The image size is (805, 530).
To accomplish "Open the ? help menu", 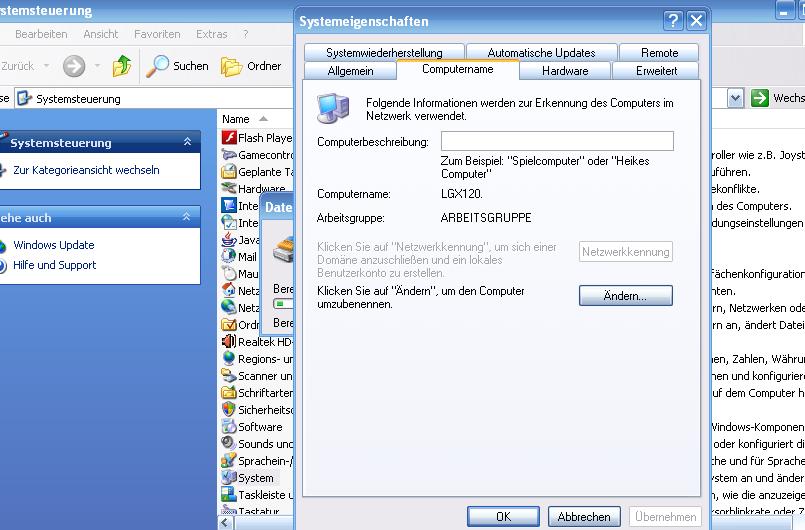I will [246, 34].
